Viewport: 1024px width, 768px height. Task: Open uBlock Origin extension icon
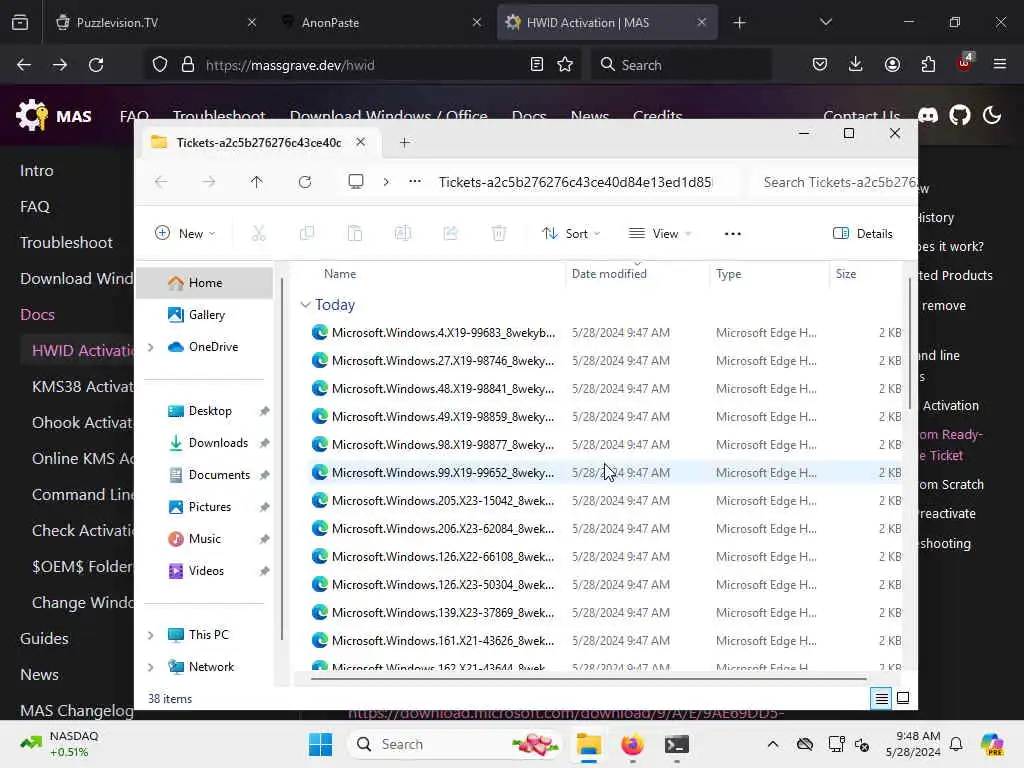pos(965,63)
